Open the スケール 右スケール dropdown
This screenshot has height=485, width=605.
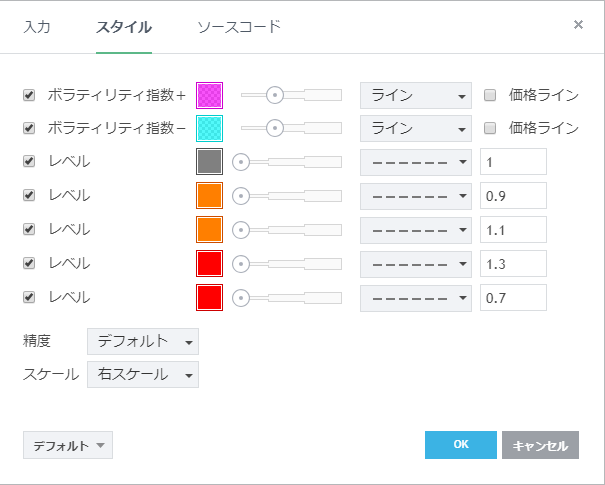click(143, 374)
